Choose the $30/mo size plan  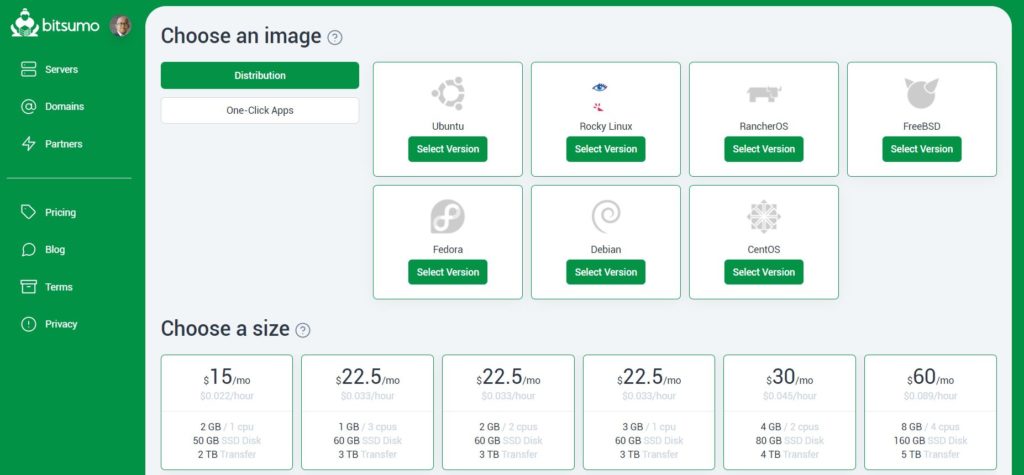click(790, 412)
